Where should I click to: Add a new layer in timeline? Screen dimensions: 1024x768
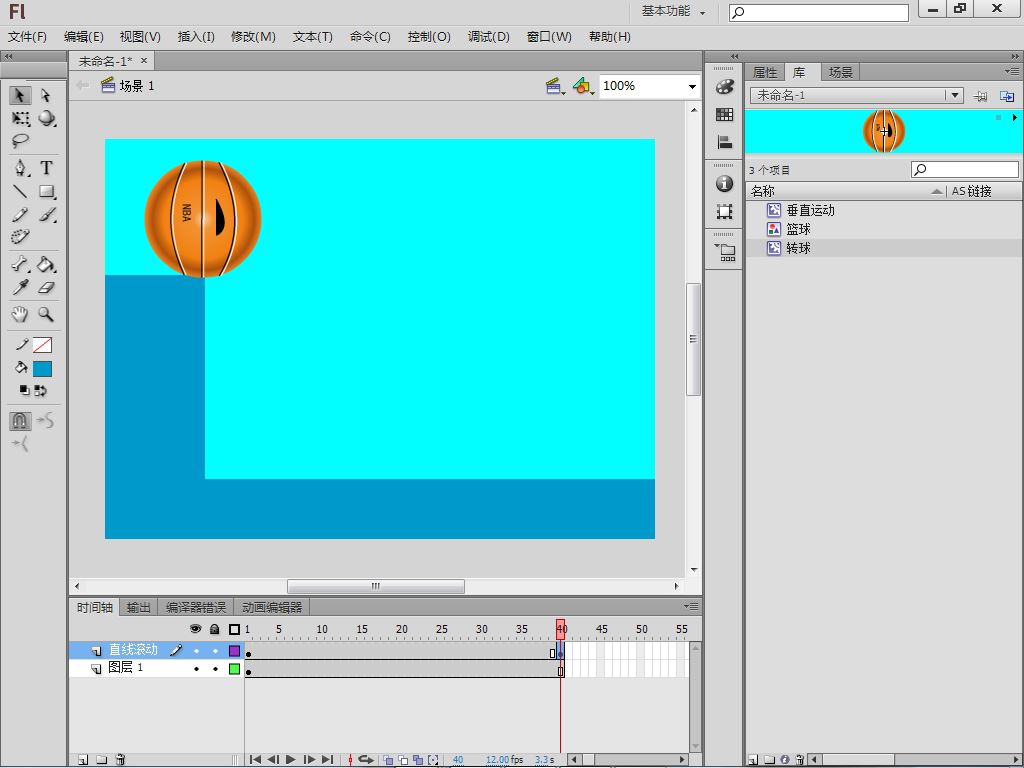[x=83, y=760]
